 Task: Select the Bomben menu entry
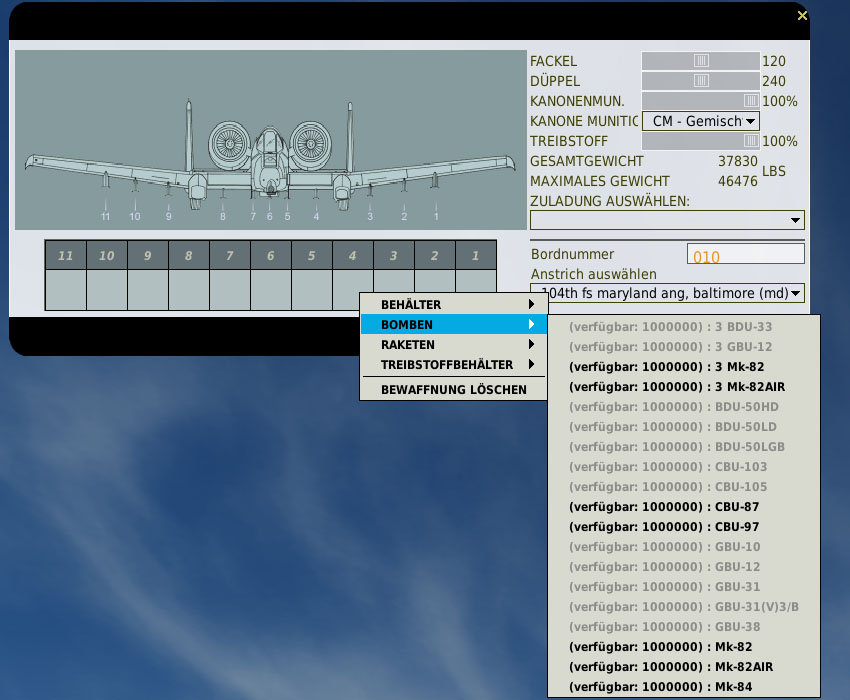[x=453, y=324]
